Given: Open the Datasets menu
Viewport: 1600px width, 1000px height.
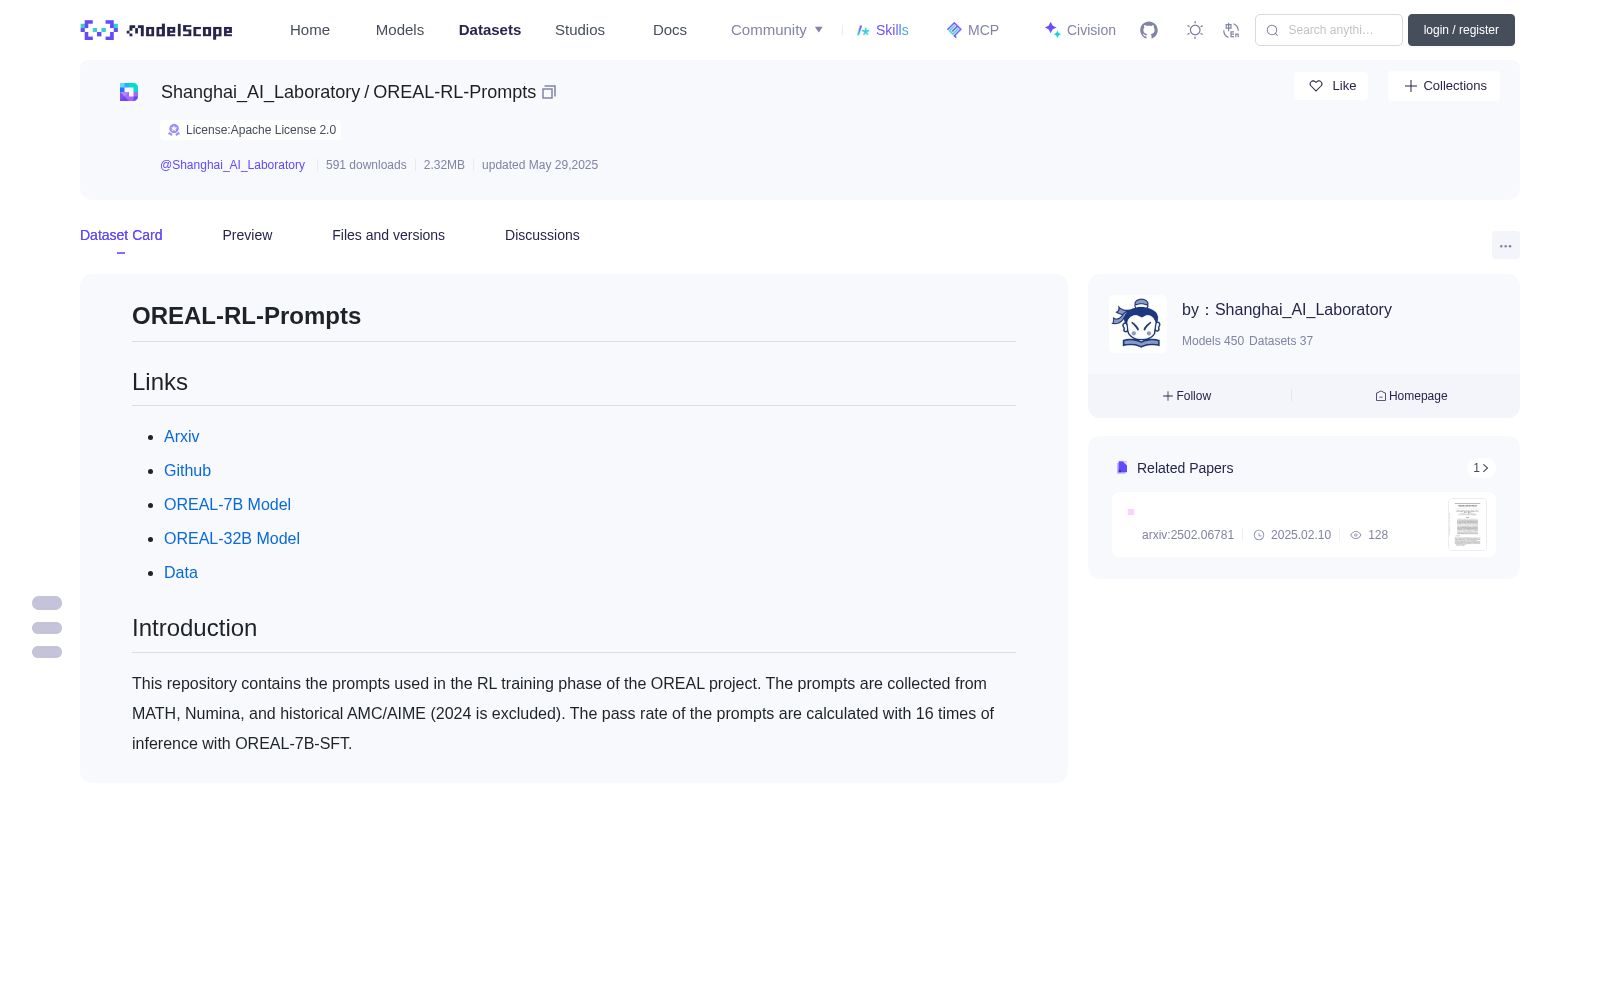Looking at the screenshot, I should coord(490,30).
